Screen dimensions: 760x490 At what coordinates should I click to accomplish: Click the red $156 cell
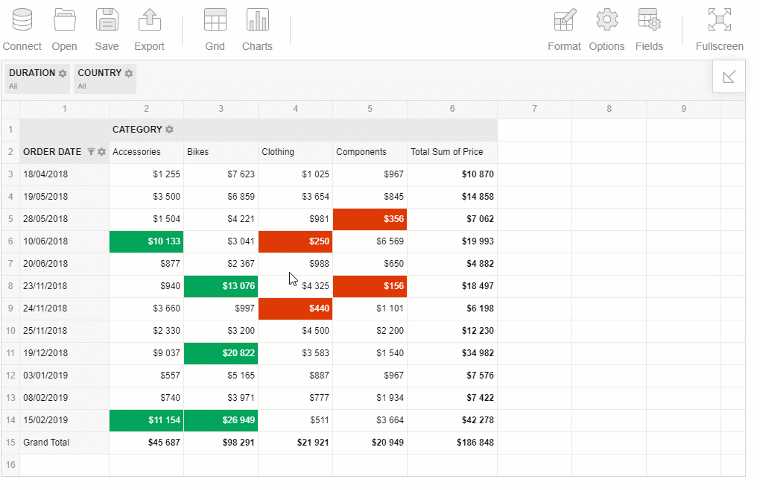click(x=370, y=286)
